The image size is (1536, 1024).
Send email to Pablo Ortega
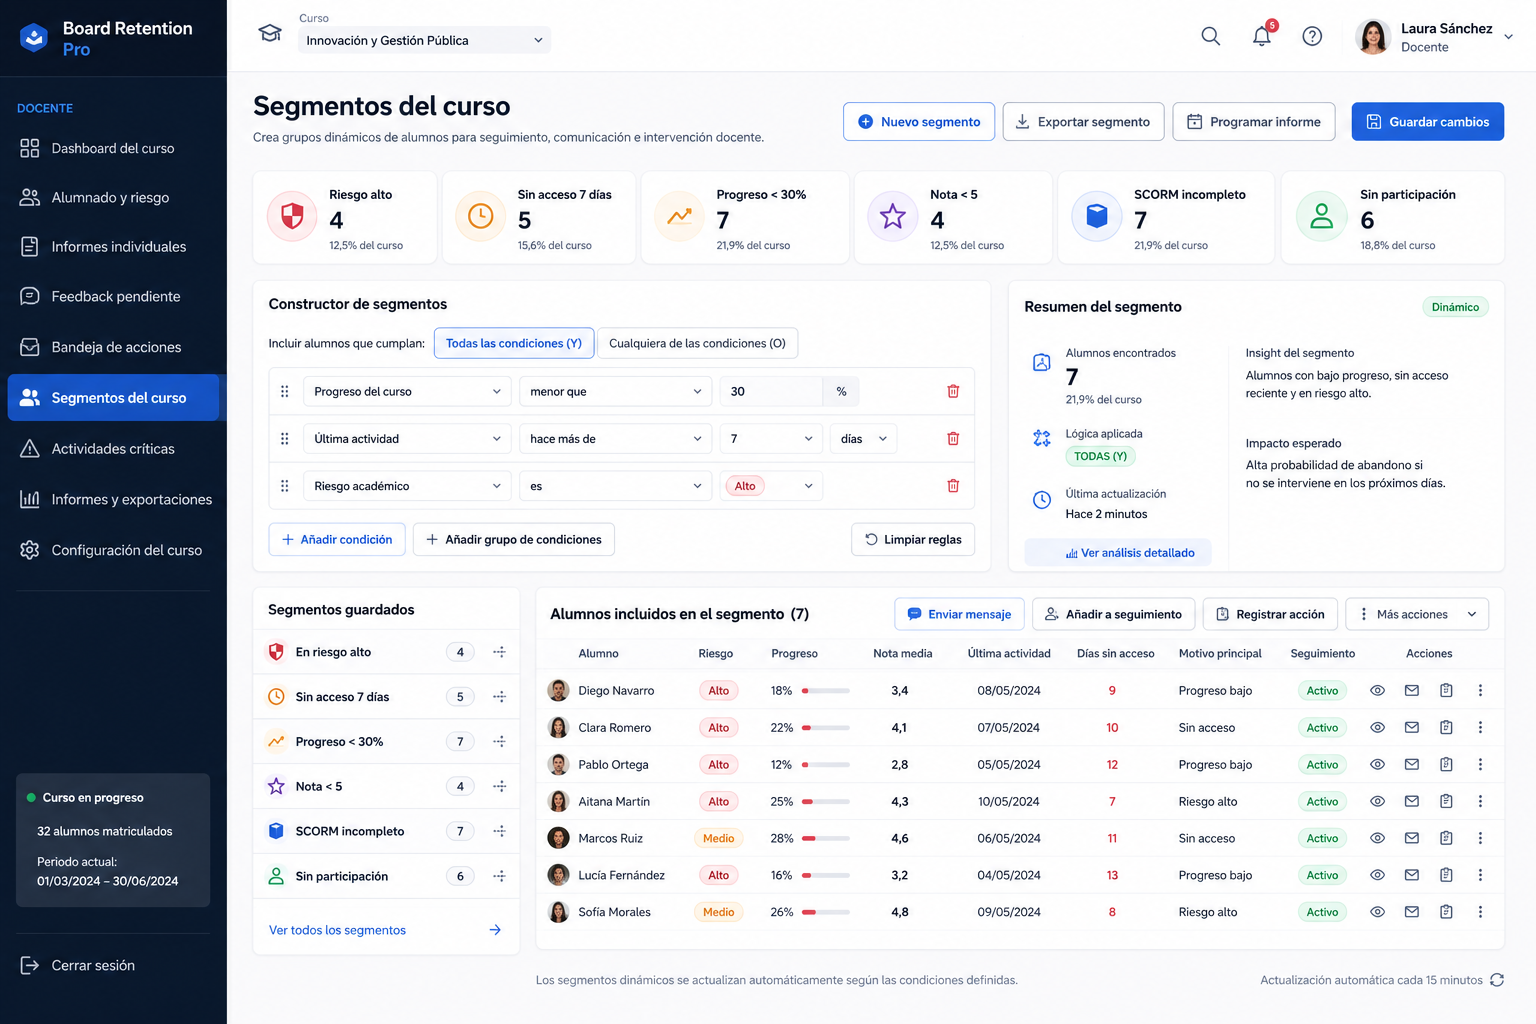[1412, 764]
